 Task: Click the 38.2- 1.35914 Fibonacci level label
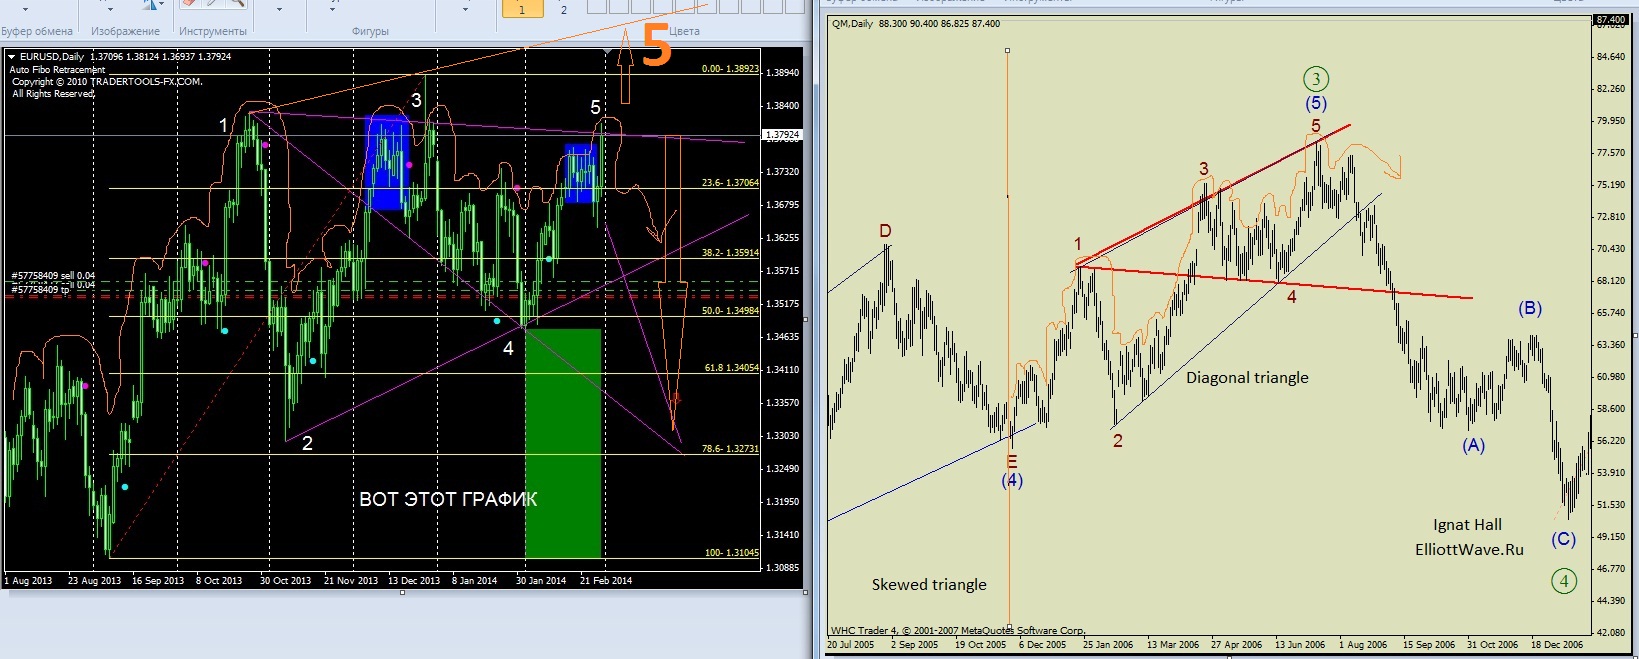[x=730, y=253]
